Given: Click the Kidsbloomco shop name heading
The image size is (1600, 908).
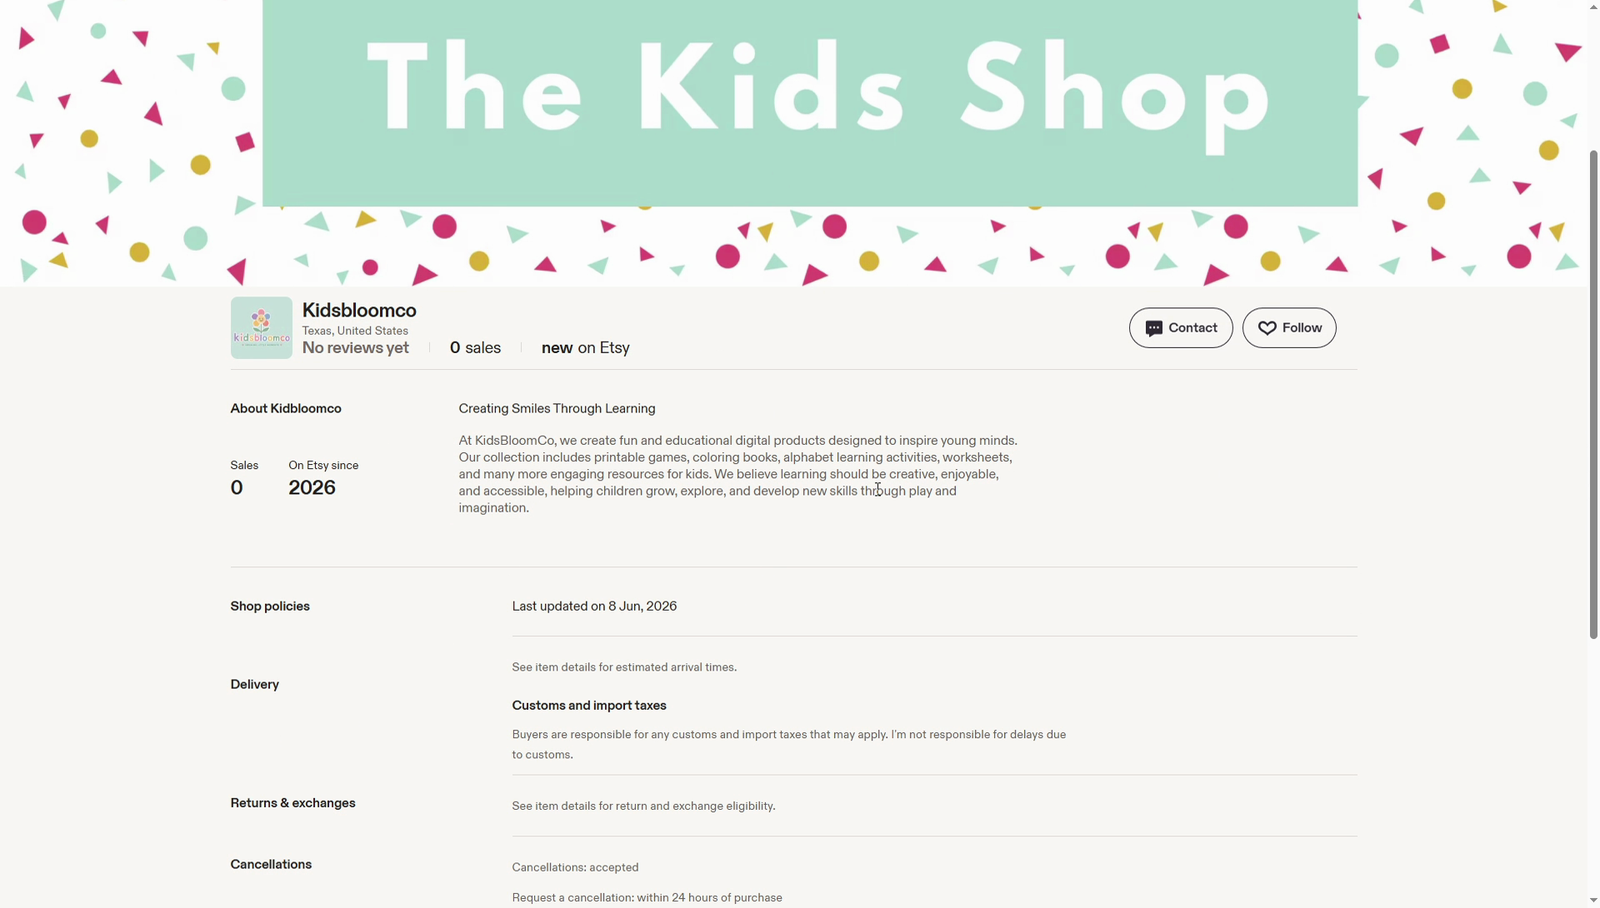Looking at the screenshot, I should click(x=359, y=310).
